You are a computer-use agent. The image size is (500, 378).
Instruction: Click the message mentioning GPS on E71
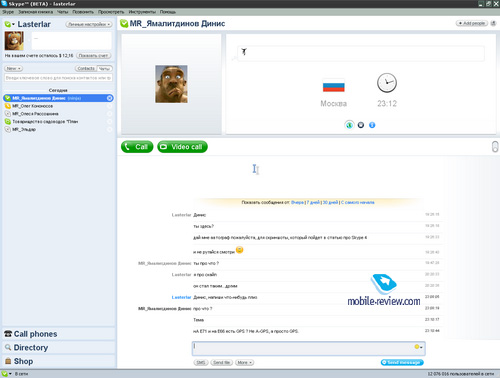pyautogui.click(x=246, y=331)
